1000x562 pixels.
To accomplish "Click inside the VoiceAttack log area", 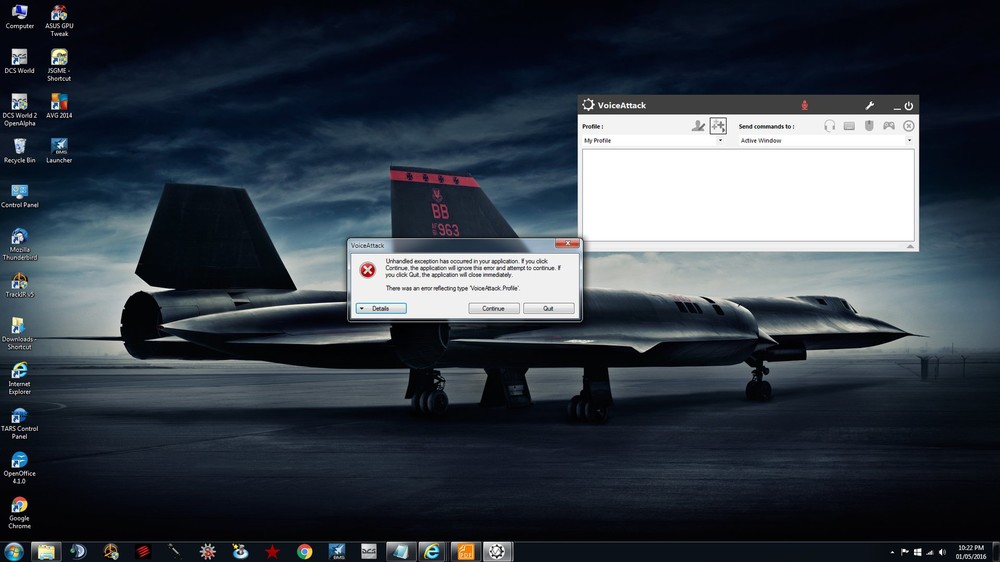I will tap(748, 195).
